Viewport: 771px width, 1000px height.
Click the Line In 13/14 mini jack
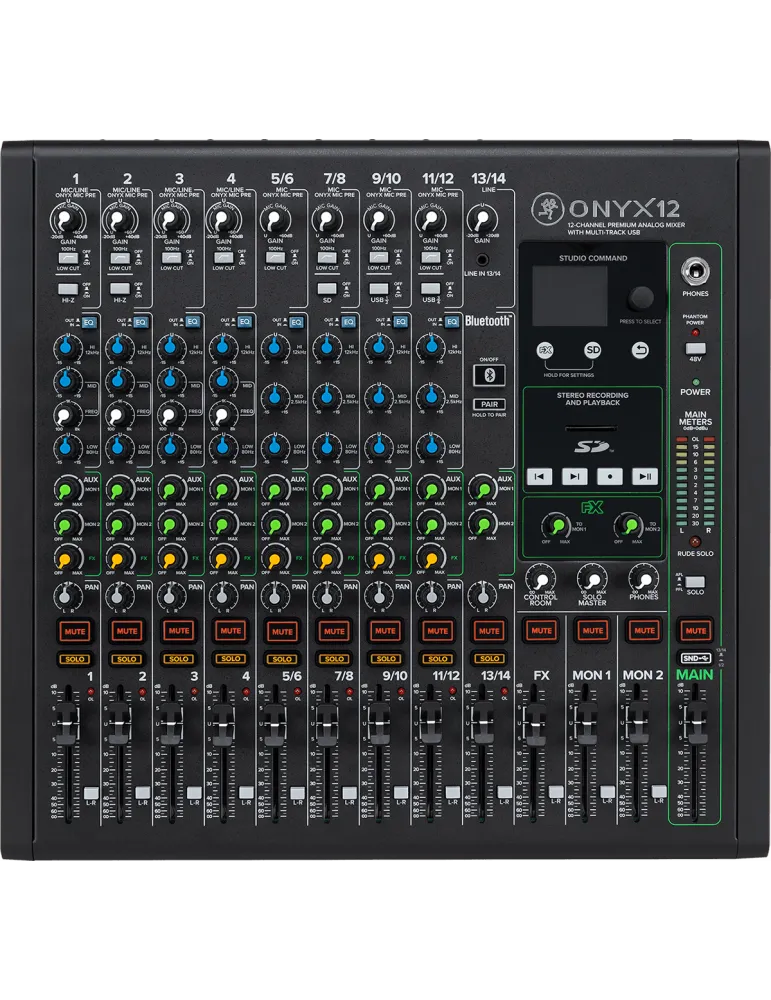pyautogui.click(x=483, y=260)
